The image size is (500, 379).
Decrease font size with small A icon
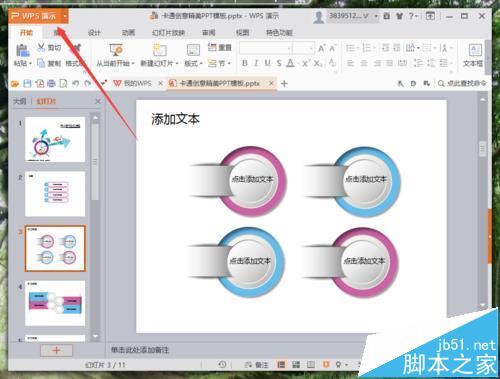(333, 48)
